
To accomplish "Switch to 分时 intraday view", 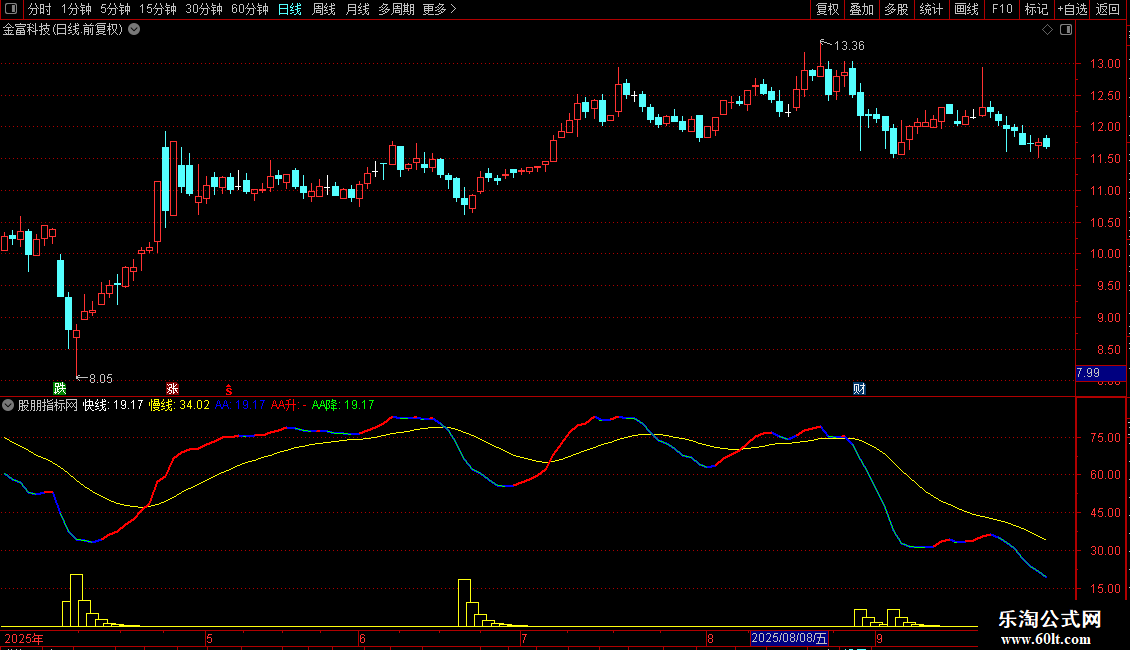I will 40,9.
